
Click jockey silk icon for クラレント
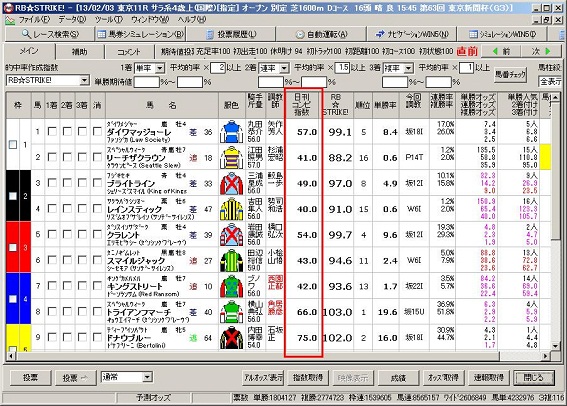coord(231,235)
